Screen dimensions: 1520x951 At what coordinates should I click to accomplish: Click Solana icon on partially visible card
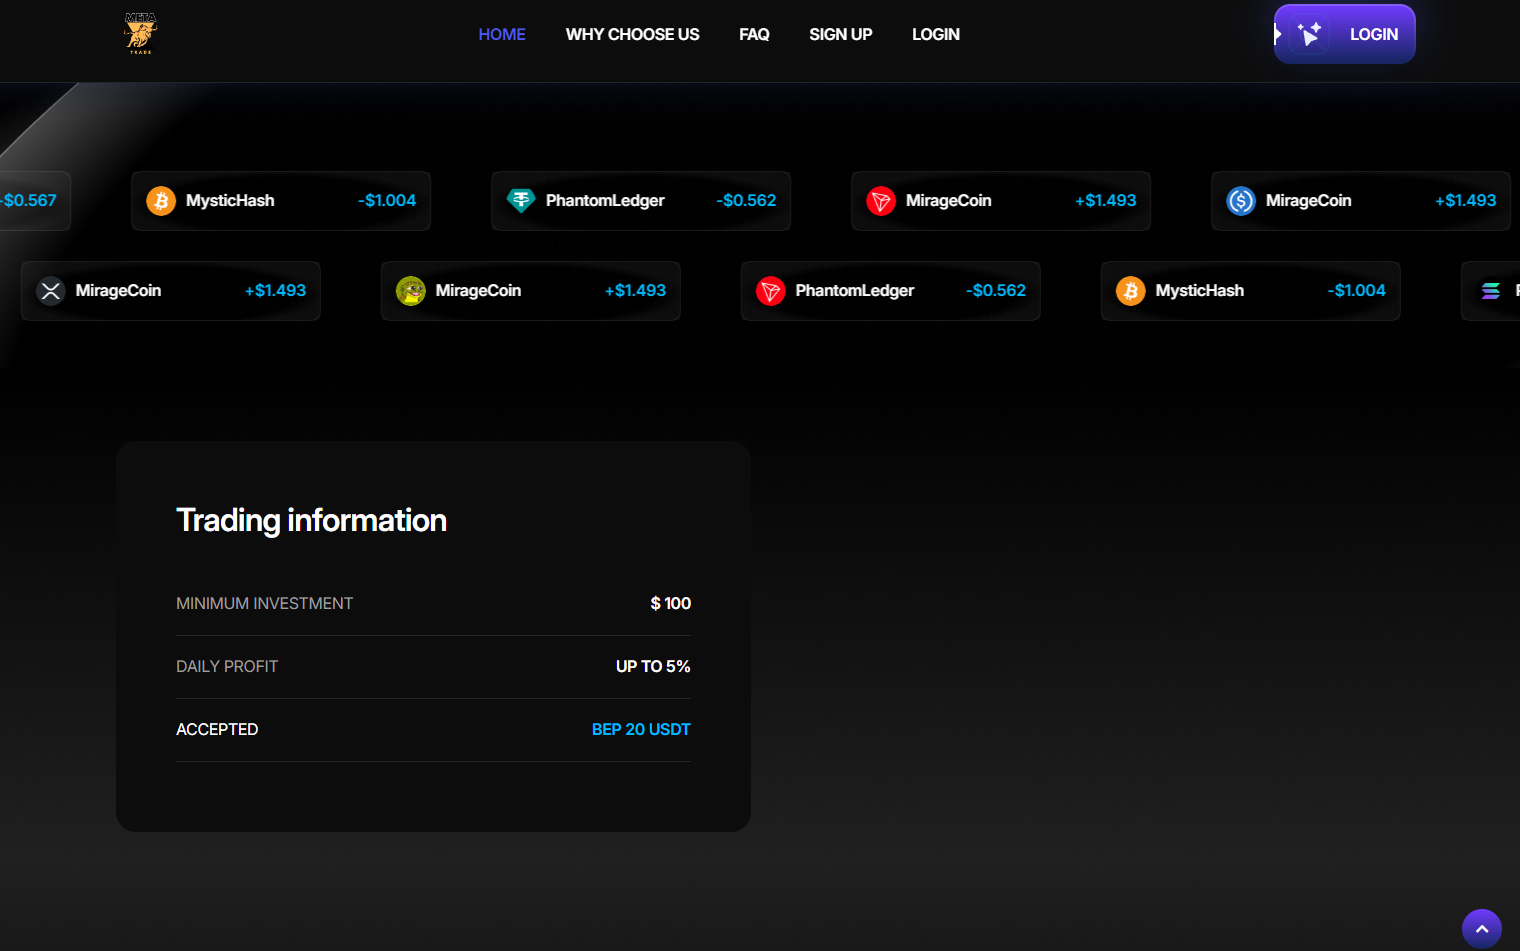point(1491,291)
